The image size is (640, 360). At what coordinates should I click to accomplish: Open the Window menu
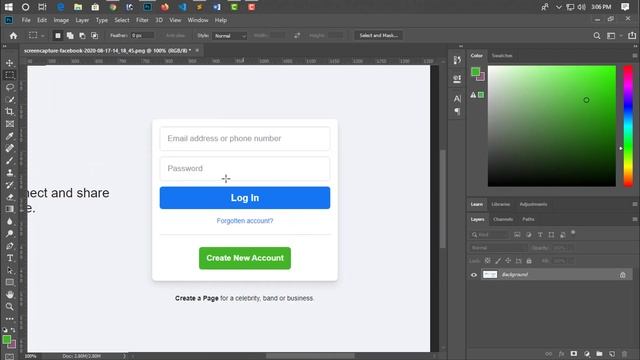[x=198, y=20]
